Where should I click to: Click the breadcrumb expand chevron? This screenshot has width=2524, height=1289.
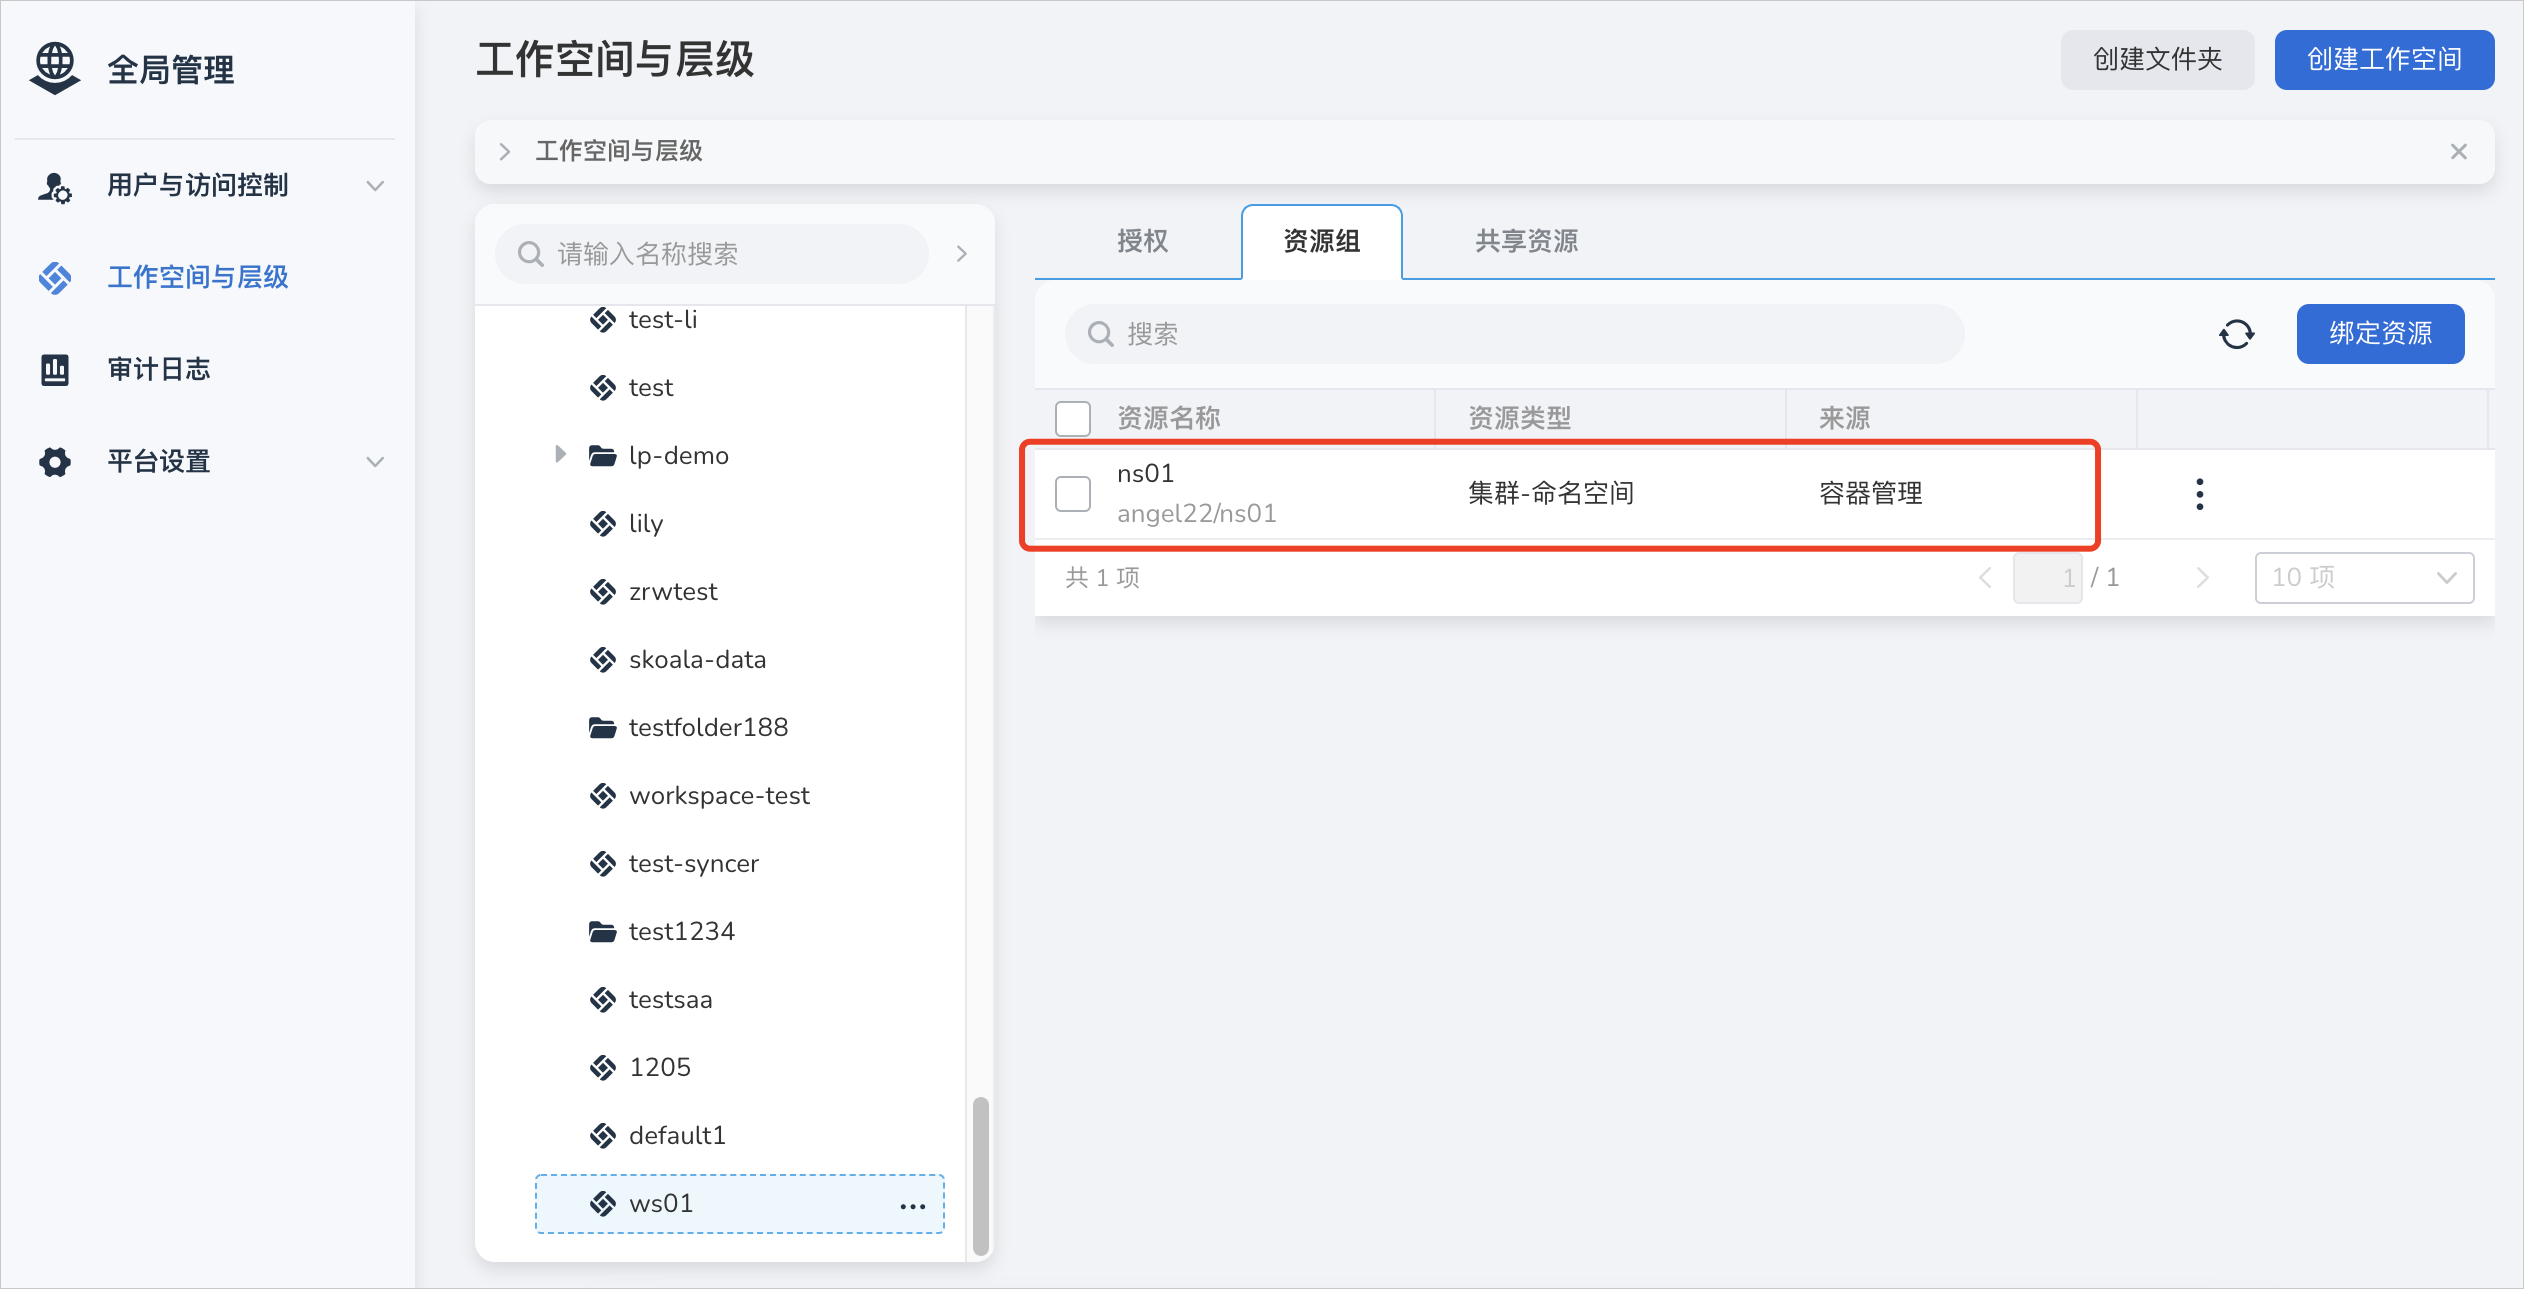tap(505, 152)
